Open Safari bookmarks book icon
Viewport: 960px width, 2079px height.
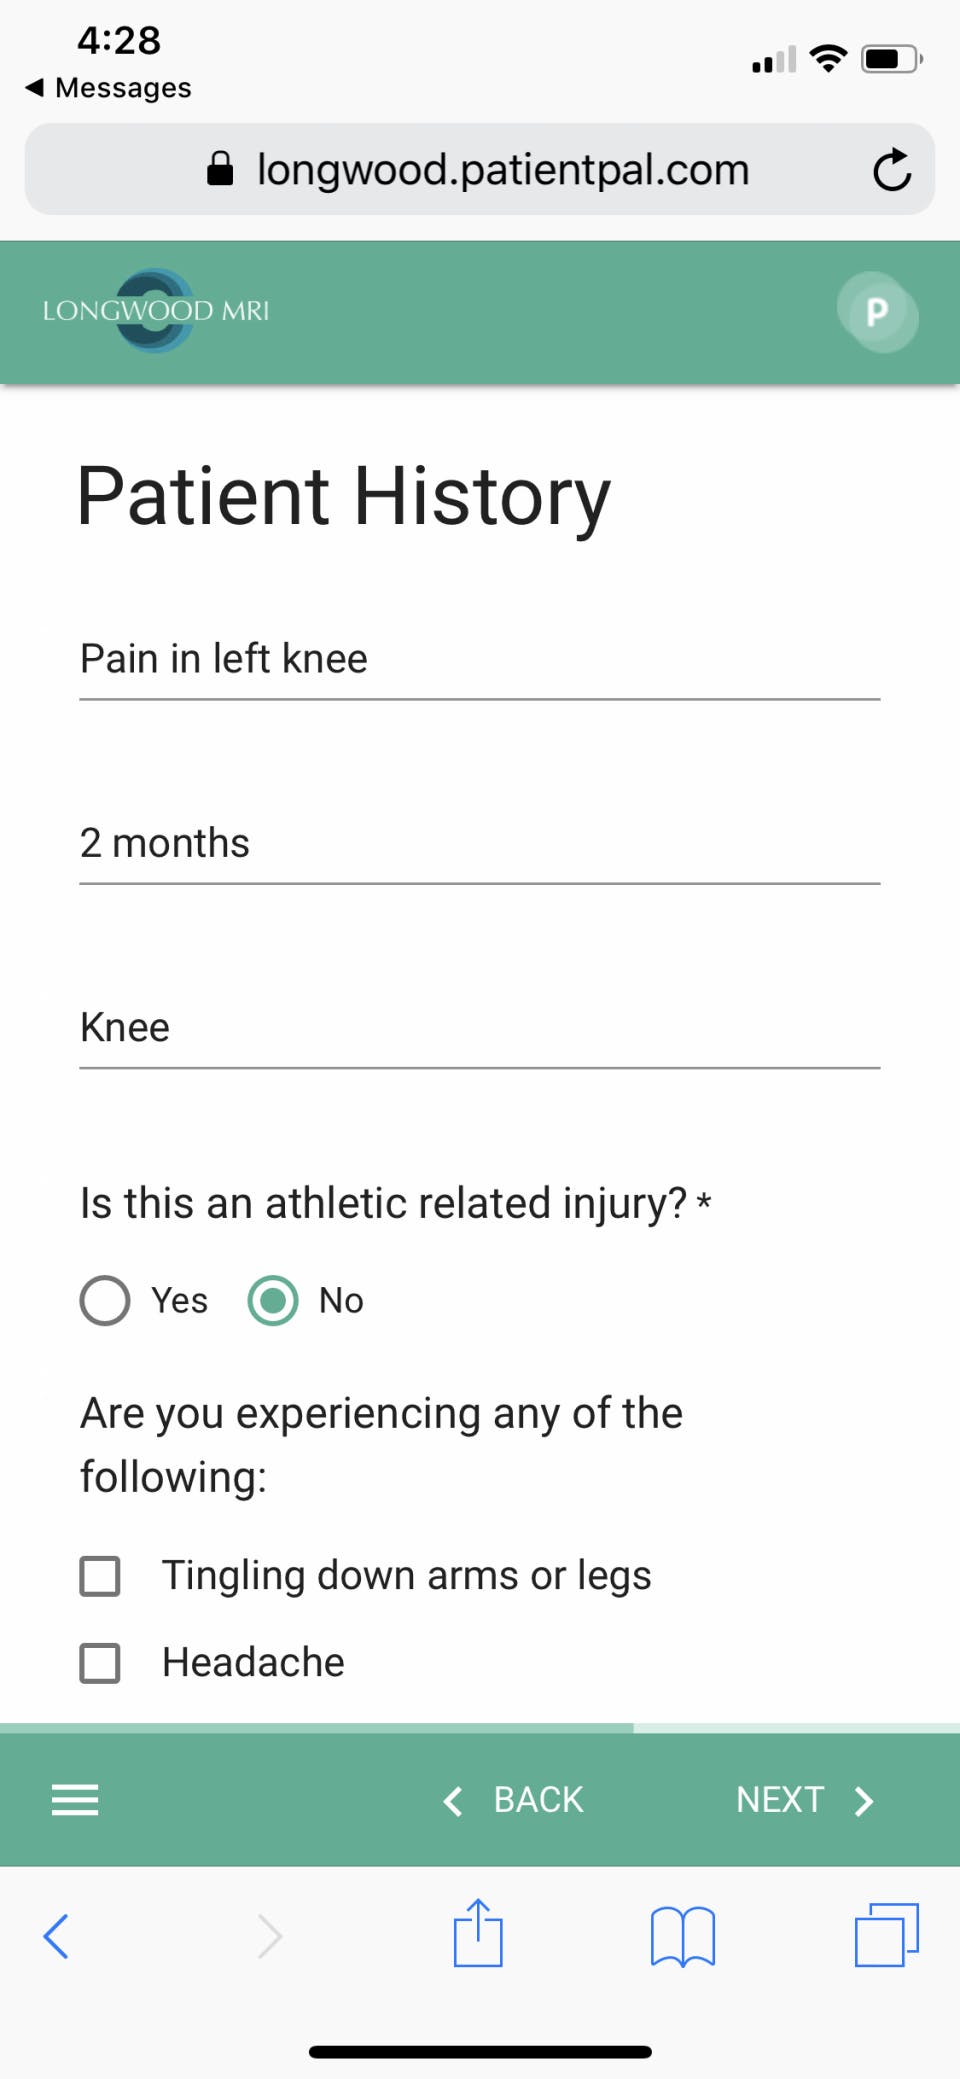pyautogui.click(x=682, y=1936)
